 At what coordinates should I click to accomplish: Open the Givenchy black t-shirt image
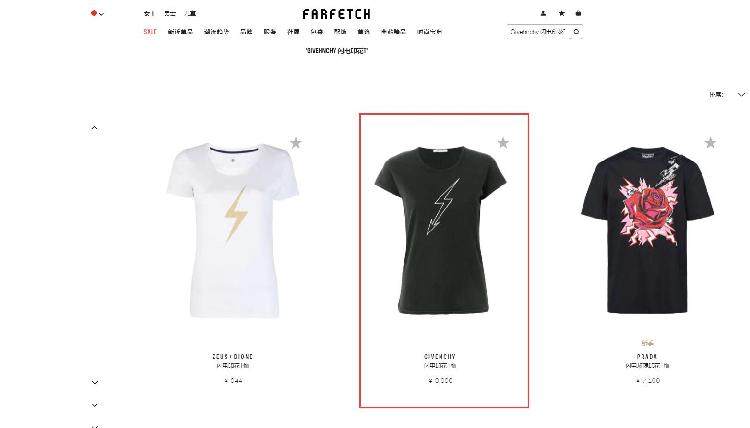click(441, 230)
